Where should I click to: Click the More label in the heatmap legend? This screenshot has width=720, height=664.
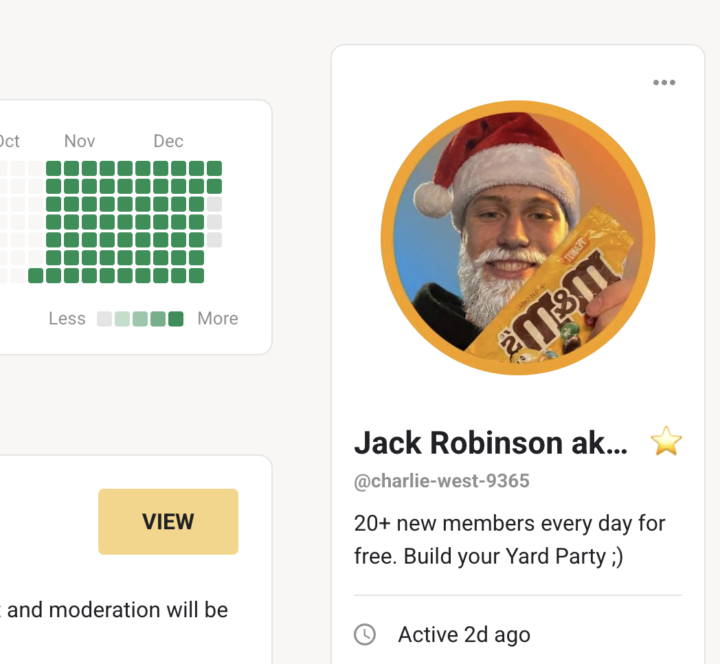[x=217, y=319]
